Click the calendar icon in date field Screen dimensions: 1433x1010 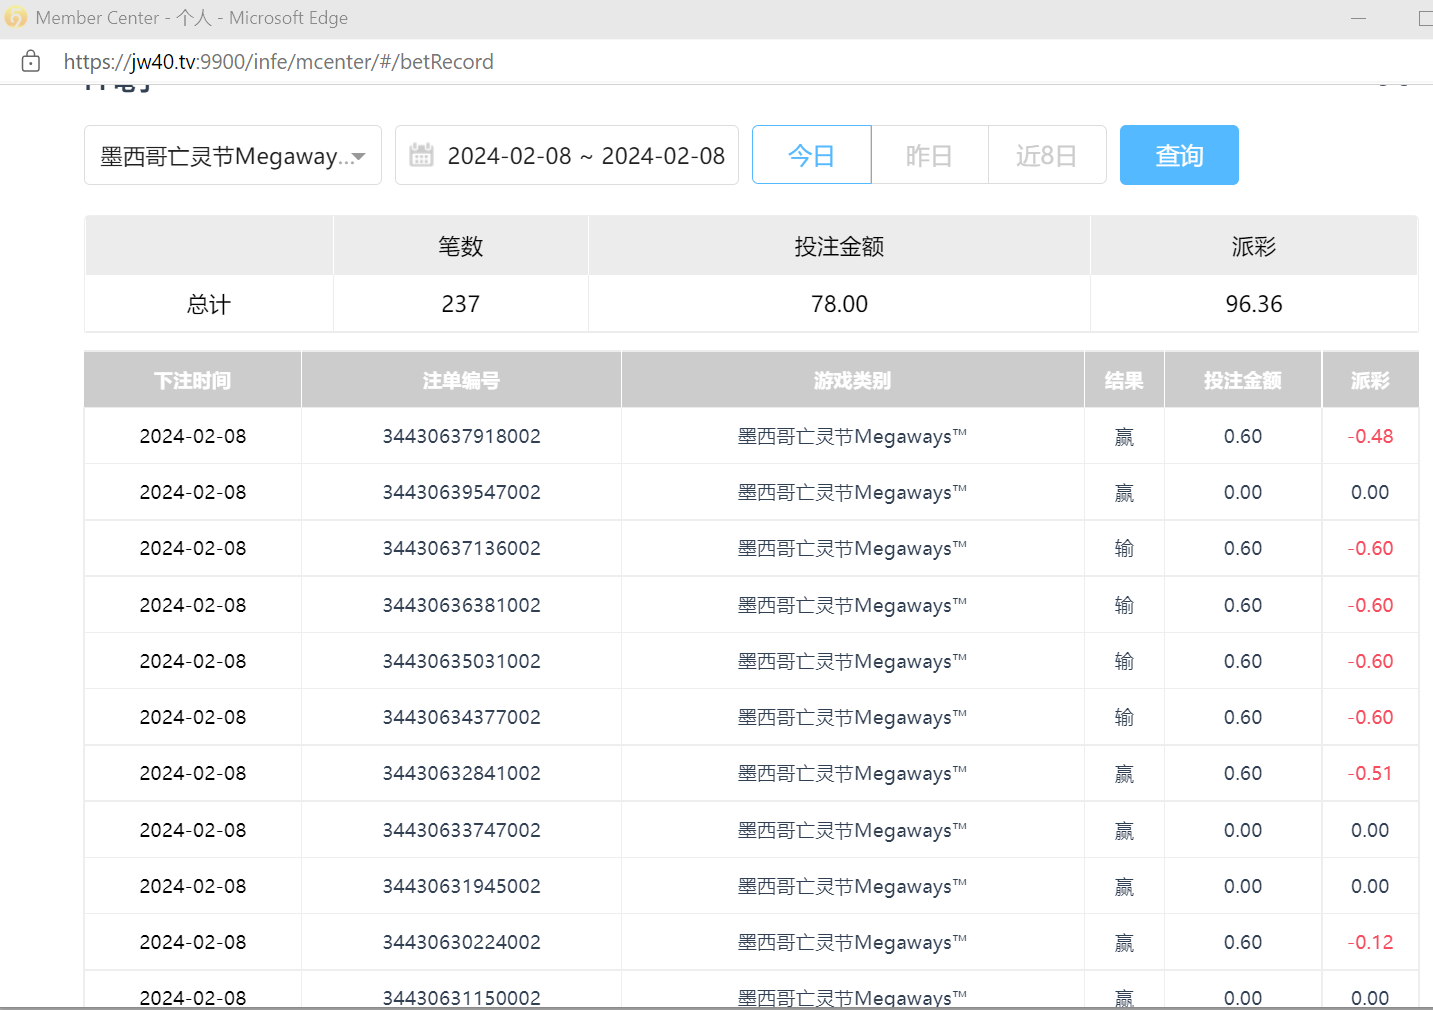click(x=422, y=155)
